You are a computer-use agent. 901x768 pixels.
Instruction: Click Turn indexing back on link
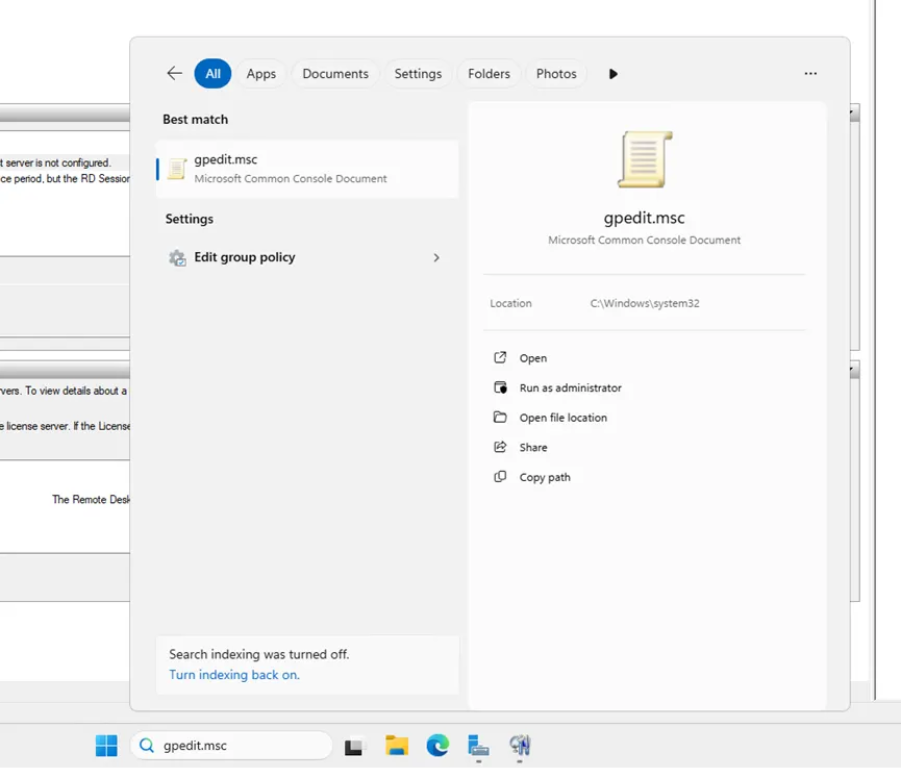(234, 675)
